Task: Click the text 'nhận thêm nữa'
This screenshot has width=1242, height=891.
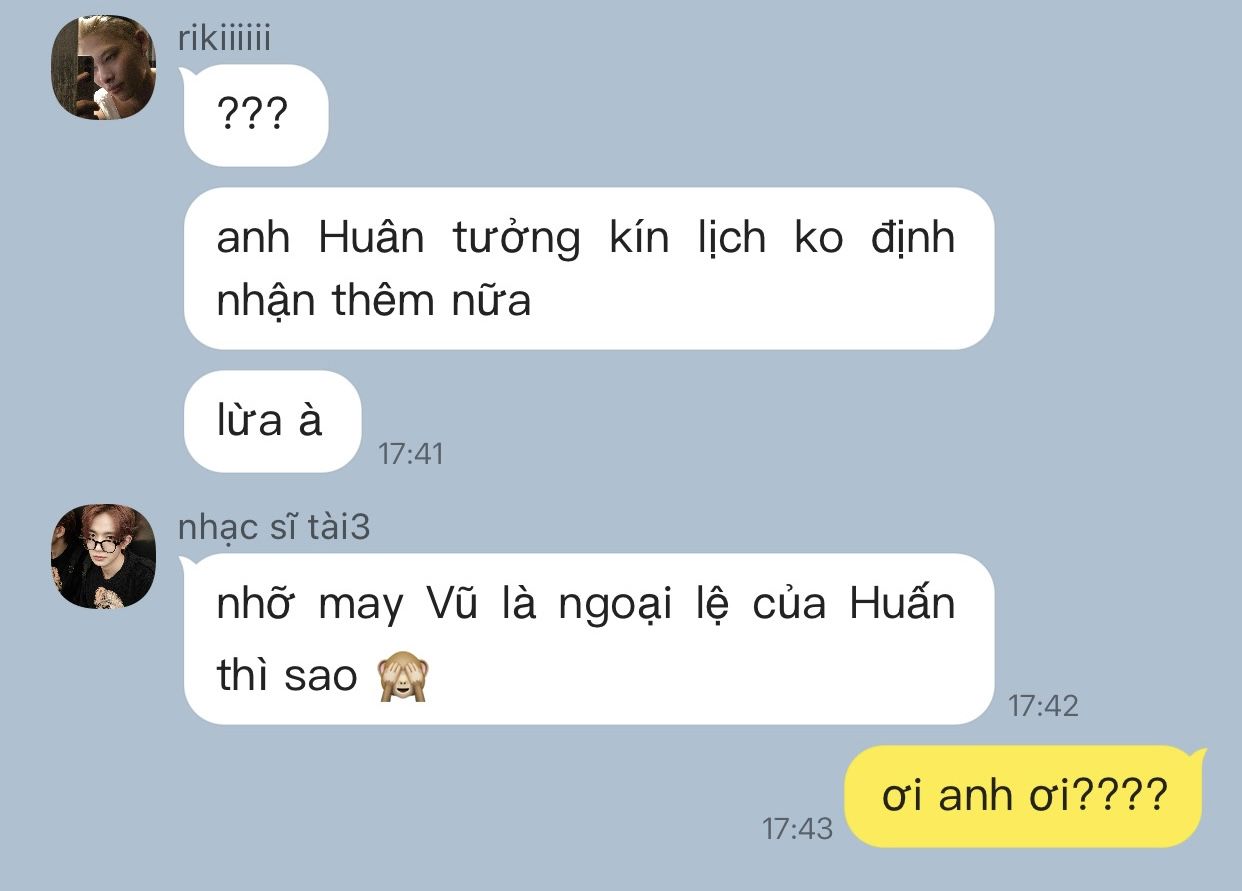Action: click(373, 301)
